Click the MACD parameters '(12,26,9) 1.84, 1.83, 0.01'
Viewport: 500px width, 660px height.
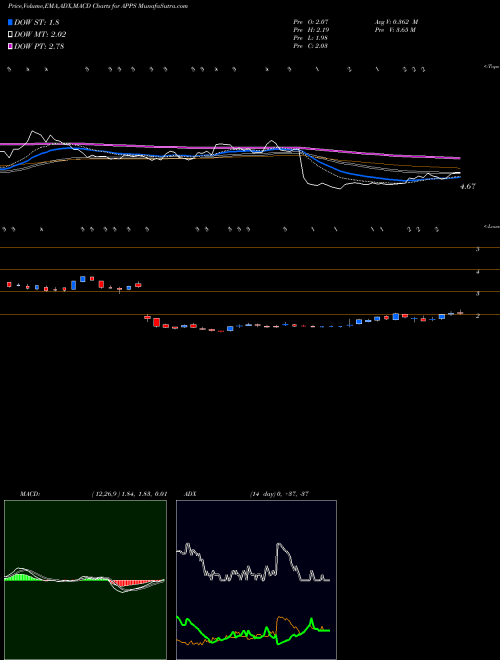(x=129, y=494)
